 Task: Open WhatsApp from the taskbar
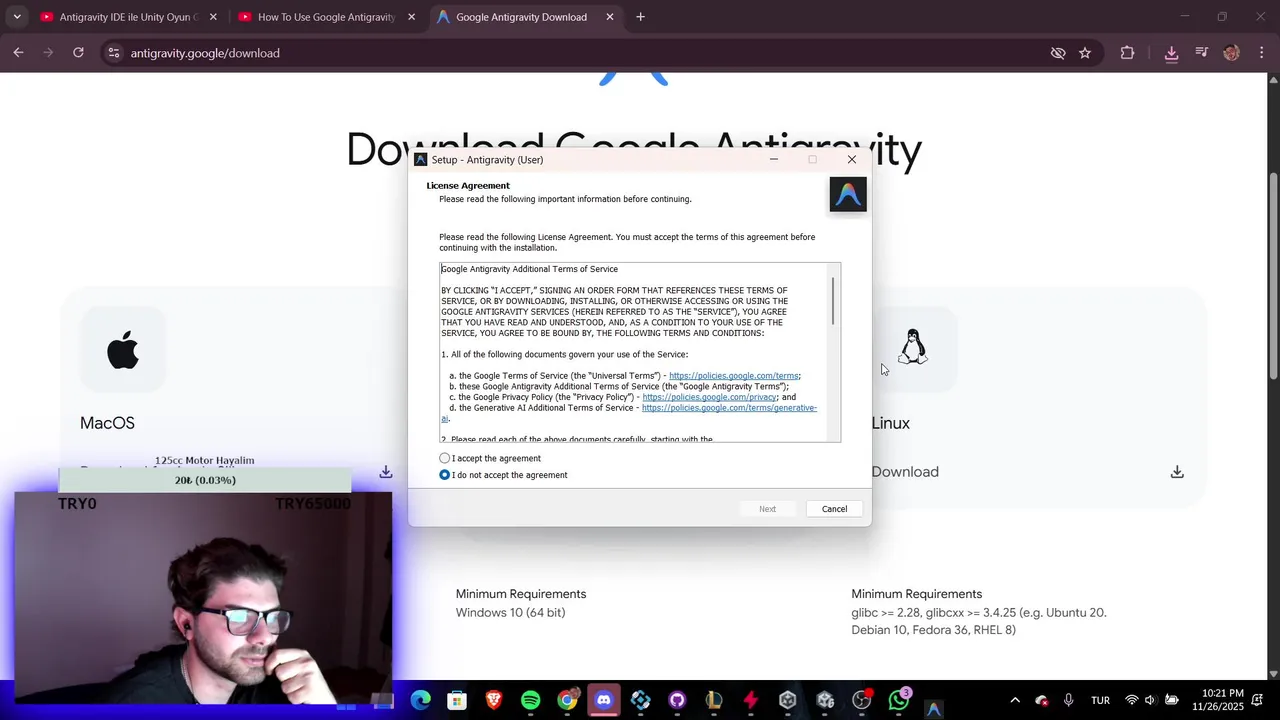point(898,700)
